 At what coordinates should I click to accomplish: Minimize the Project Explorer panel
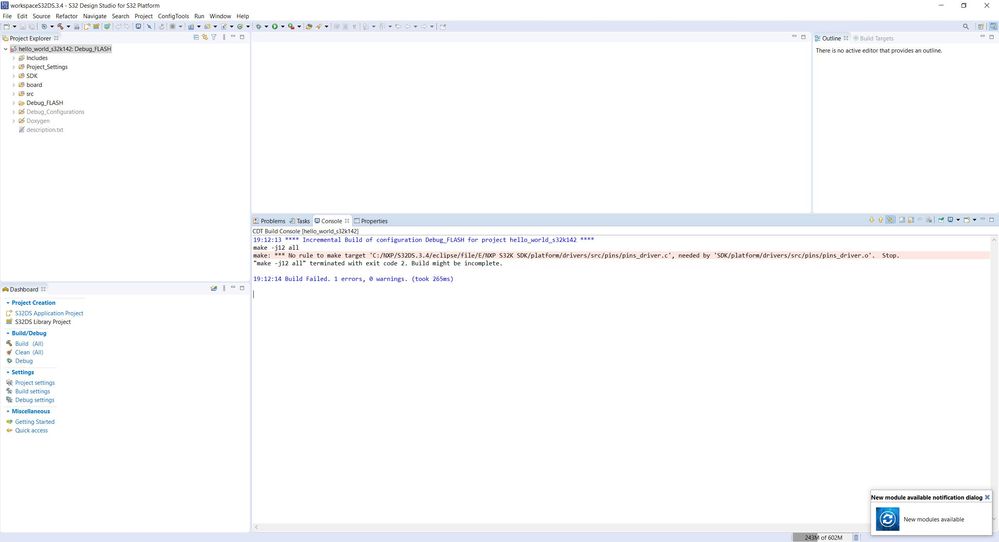pyautogui.click(x=233, y=37)
